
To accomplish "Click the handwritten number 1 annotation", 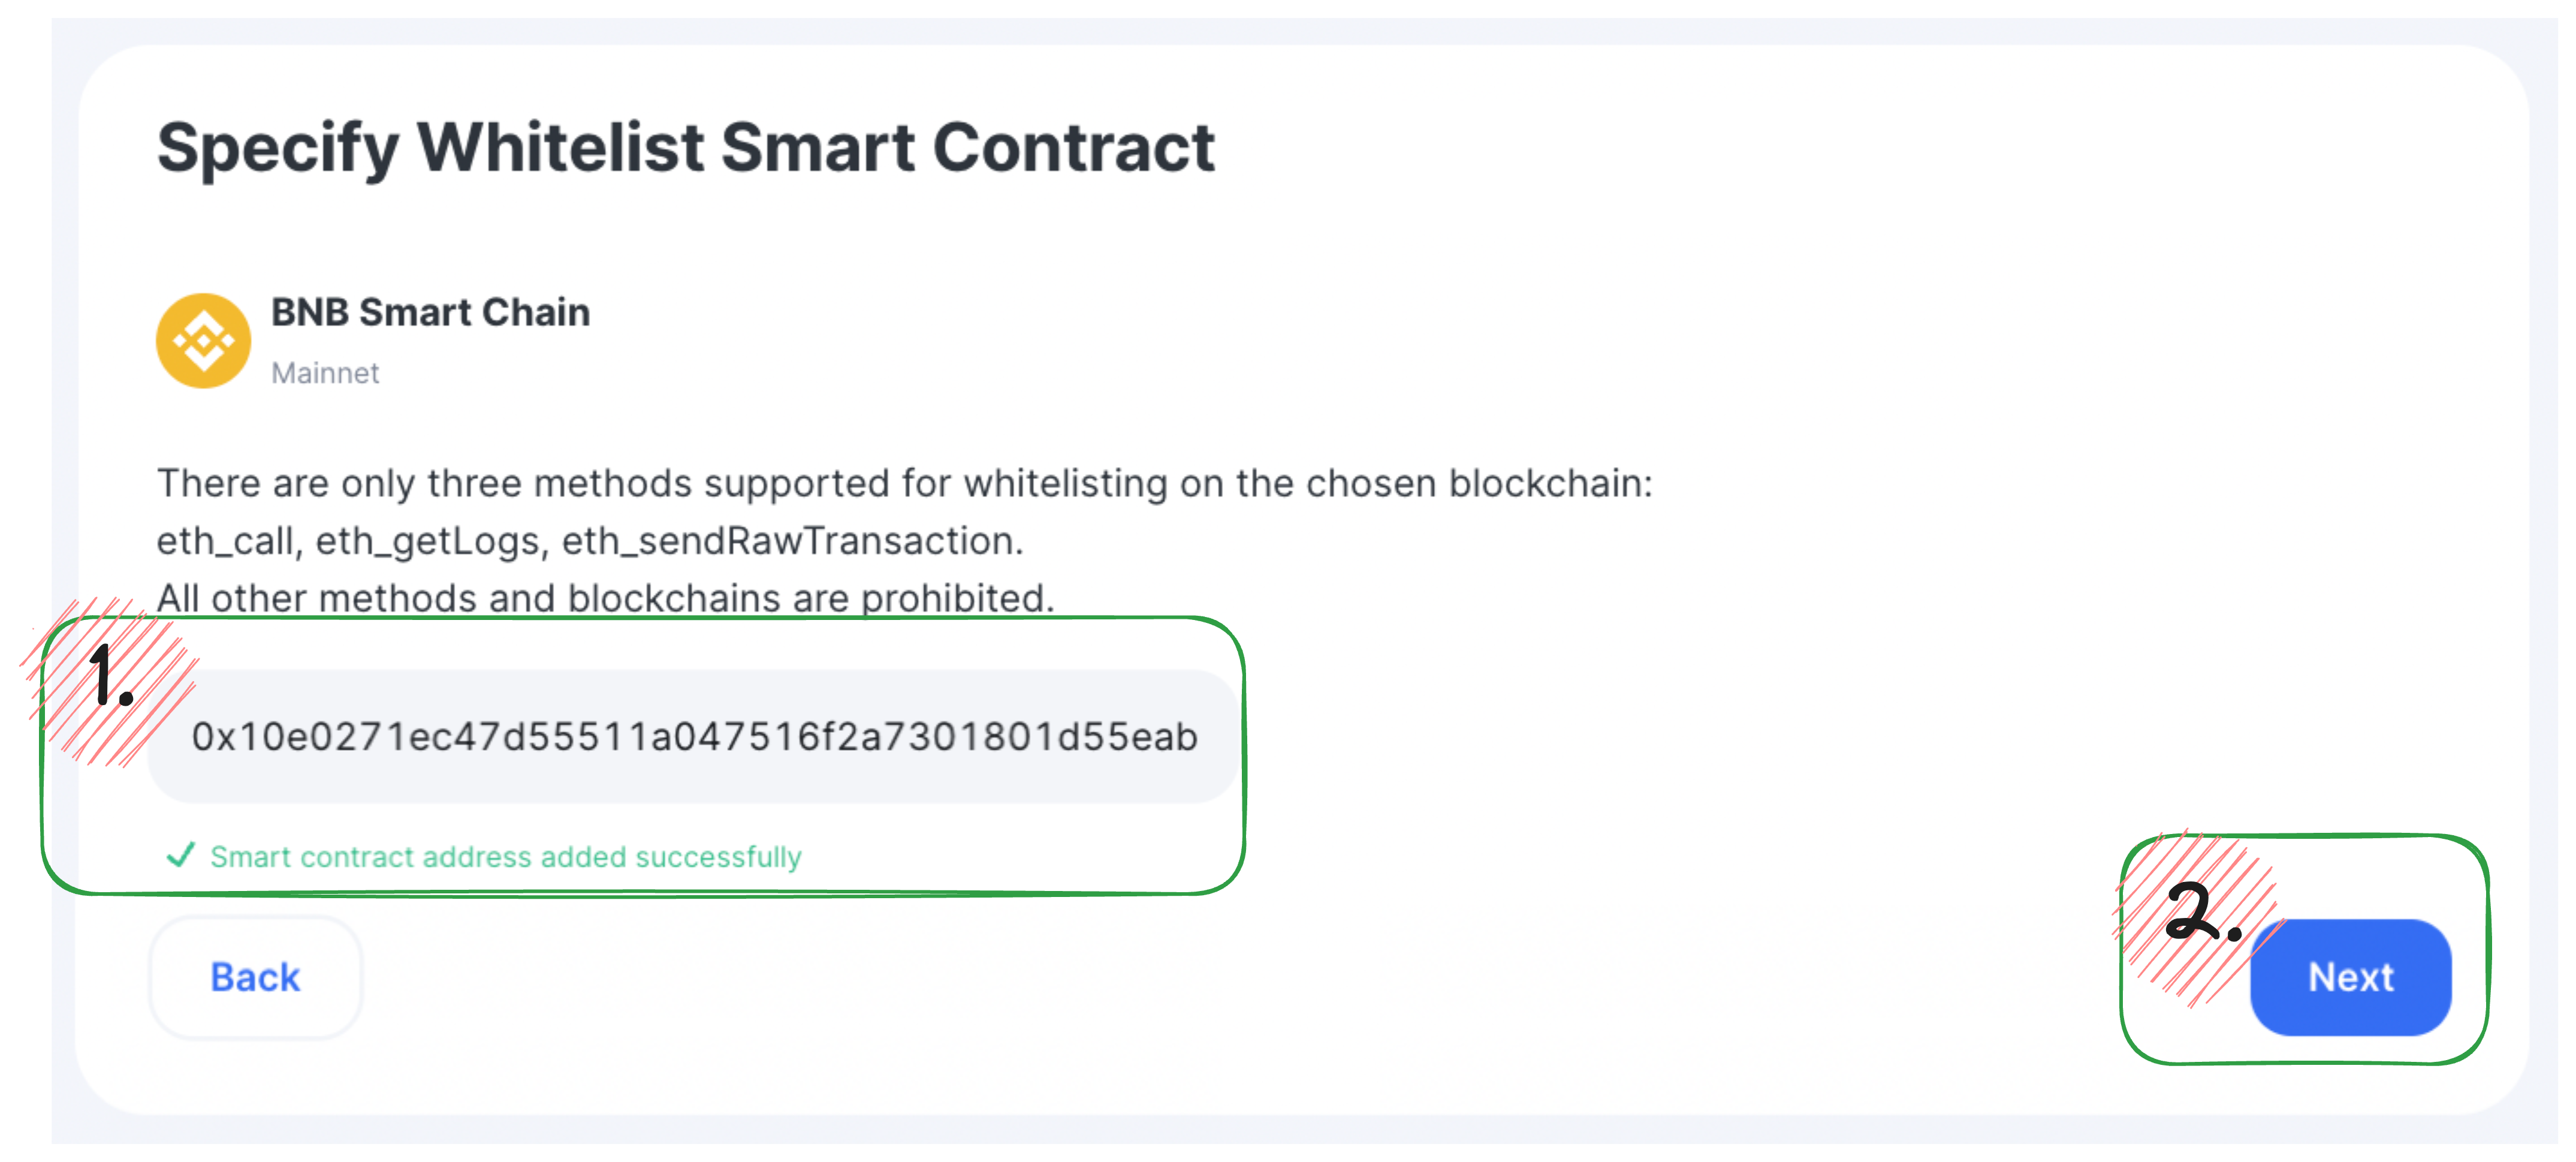I will click(x=110, y=676).
